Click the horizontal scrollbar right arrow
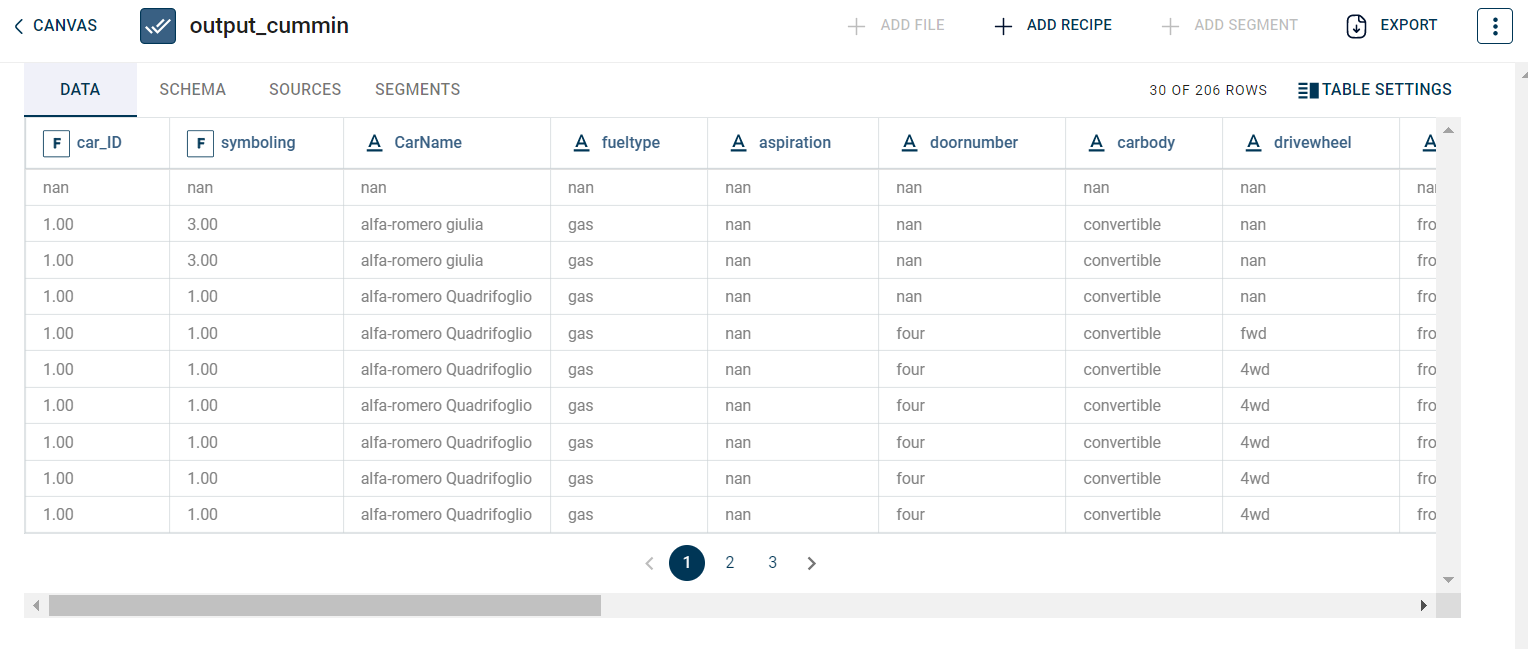The height and width of the screenshot is (649, 1528). point(1423,606)
